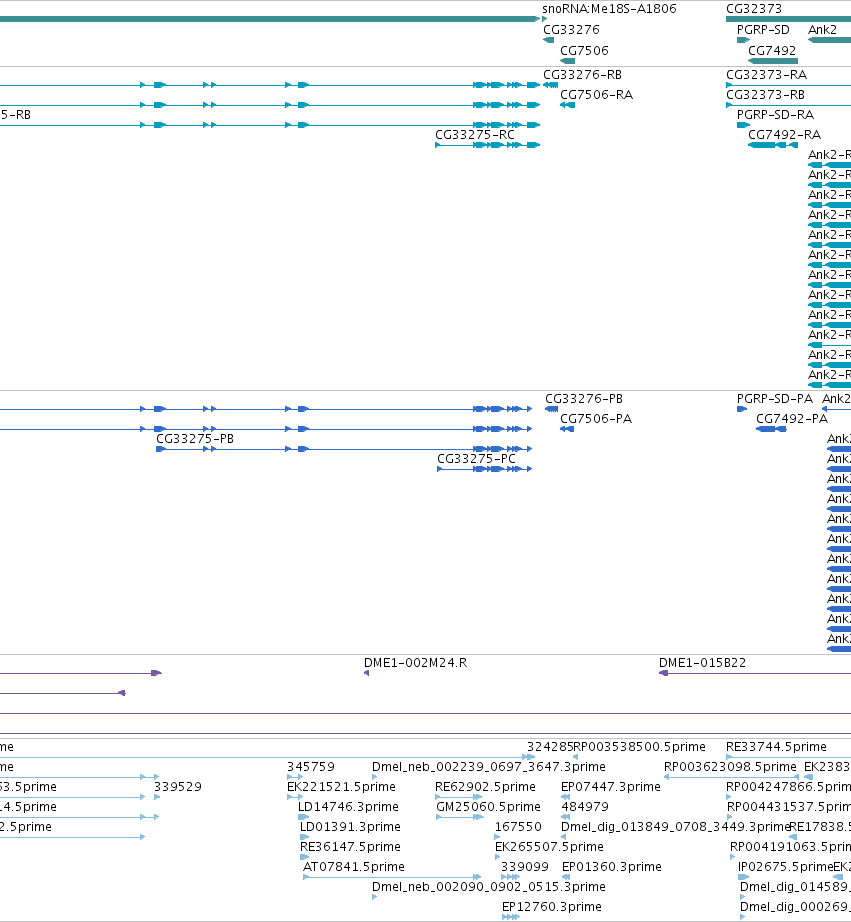The height and width of the screenshot is (922, 851).
Task: Select the PGRP-SD-PA protein label
Action: pyautogui.click(x=775, y=399)
